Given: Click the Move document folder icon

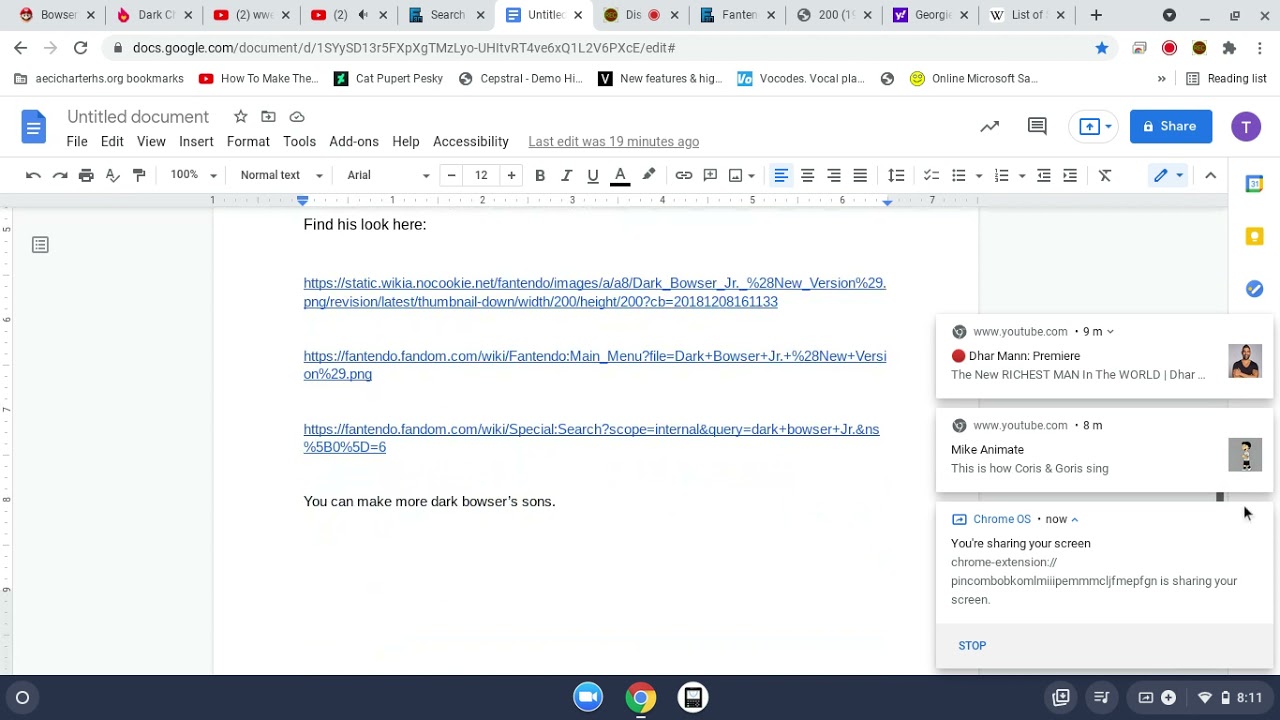Looking at the screenshot, I should 268,117.
